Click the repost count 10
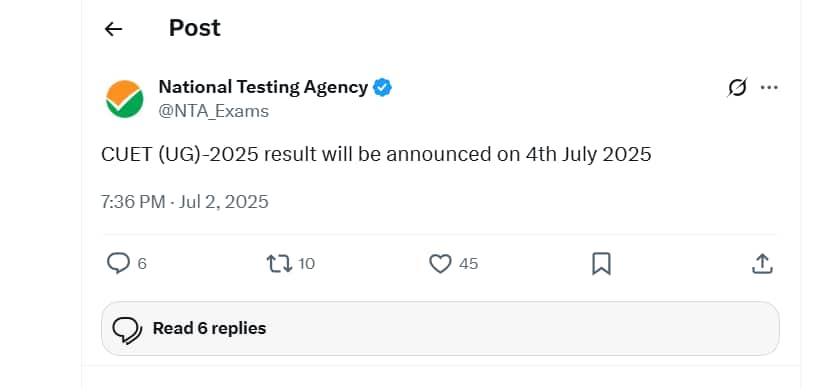834x388 pixels. [x=306, y=264]
